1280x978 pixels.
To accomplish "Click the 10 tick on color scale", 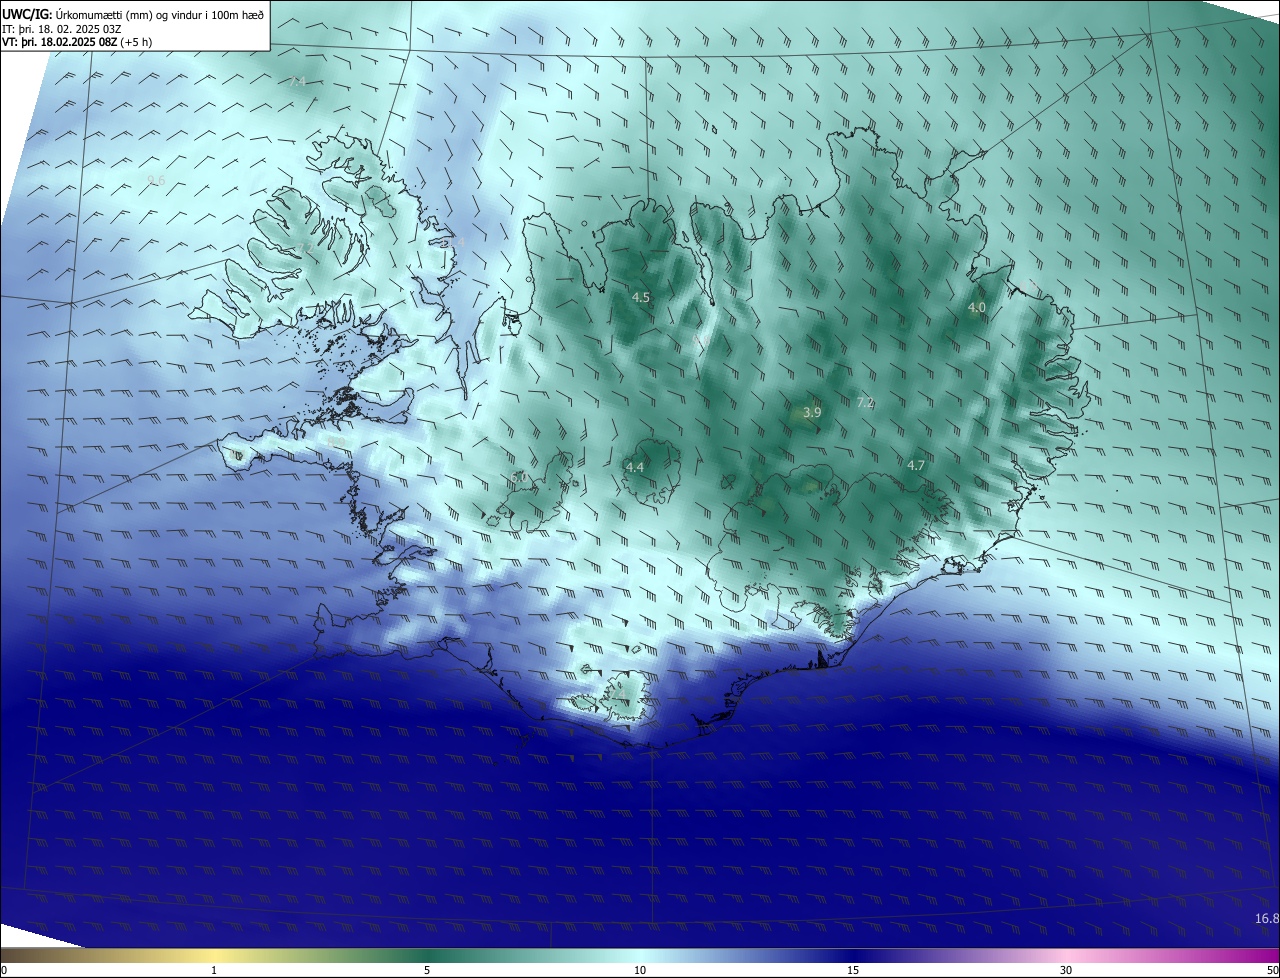I will point(640,970).
